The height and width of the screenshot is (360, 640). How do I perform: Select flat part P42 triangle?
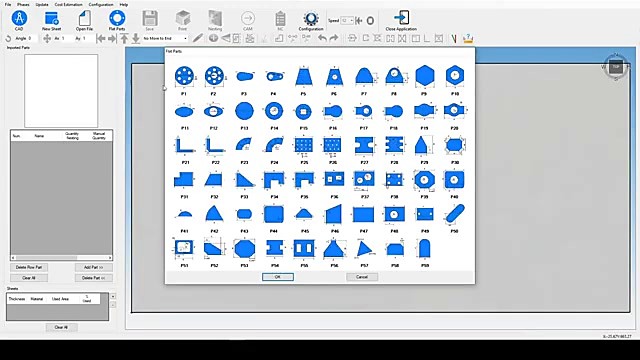pyautogui.click(x=214, y=213)
